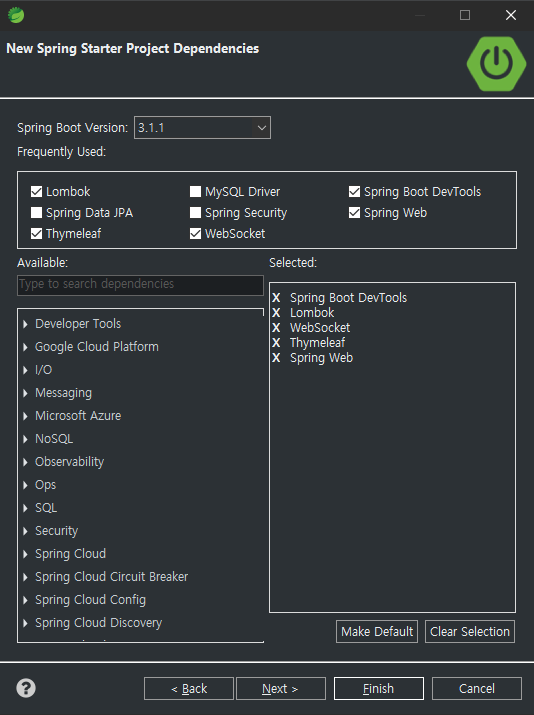This screenshot has width=534, height=715.
Task: Expand the Ops category
Action: (x=26, y=485)
